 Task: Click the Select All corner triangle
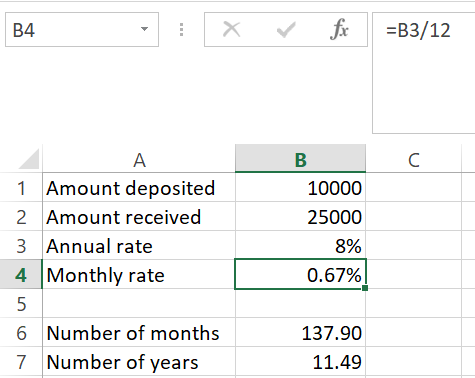(x=29, y=159)
